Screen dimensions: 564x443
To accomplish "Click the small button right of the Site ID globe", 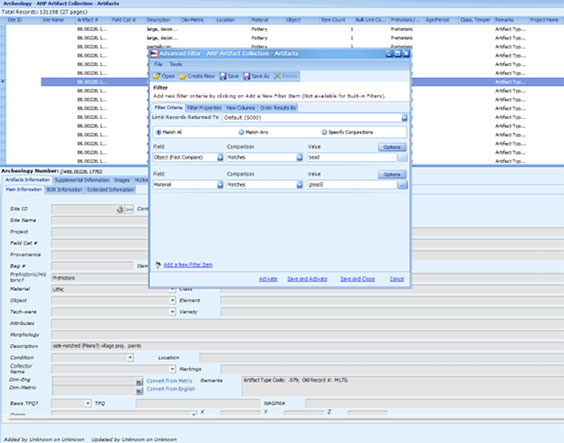I will click(129, 209).
